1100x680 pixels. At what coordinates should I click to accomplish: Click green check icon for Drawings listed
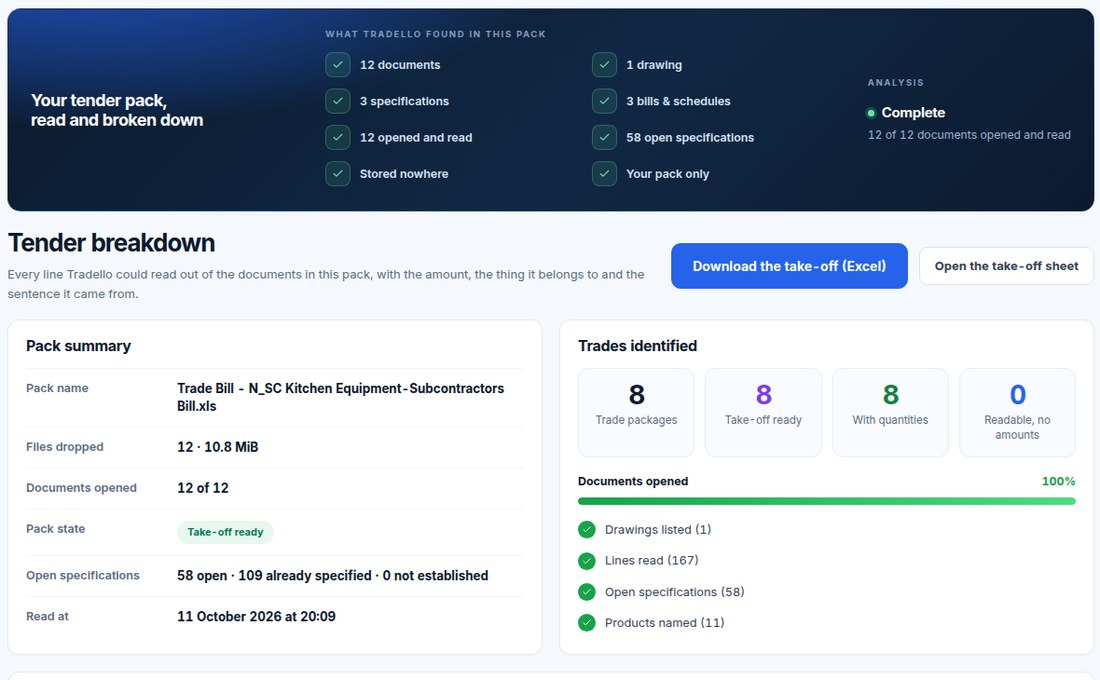[586, 530]
